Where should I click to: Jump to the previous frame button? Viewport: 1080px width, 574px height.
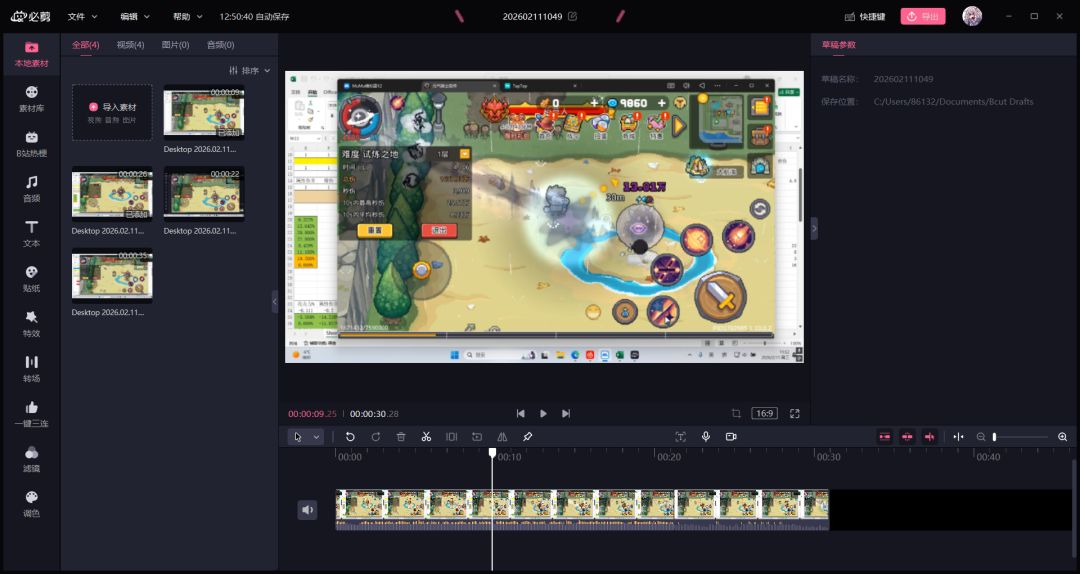(520, 413)
